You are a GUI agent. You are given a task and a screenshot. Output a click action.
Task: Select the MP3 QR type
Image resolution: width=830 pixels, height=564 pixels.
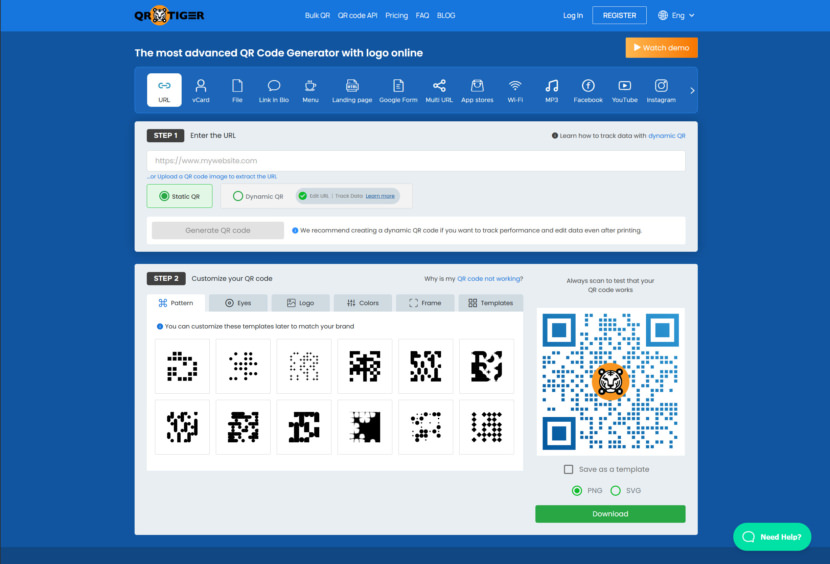click(552, 91)
